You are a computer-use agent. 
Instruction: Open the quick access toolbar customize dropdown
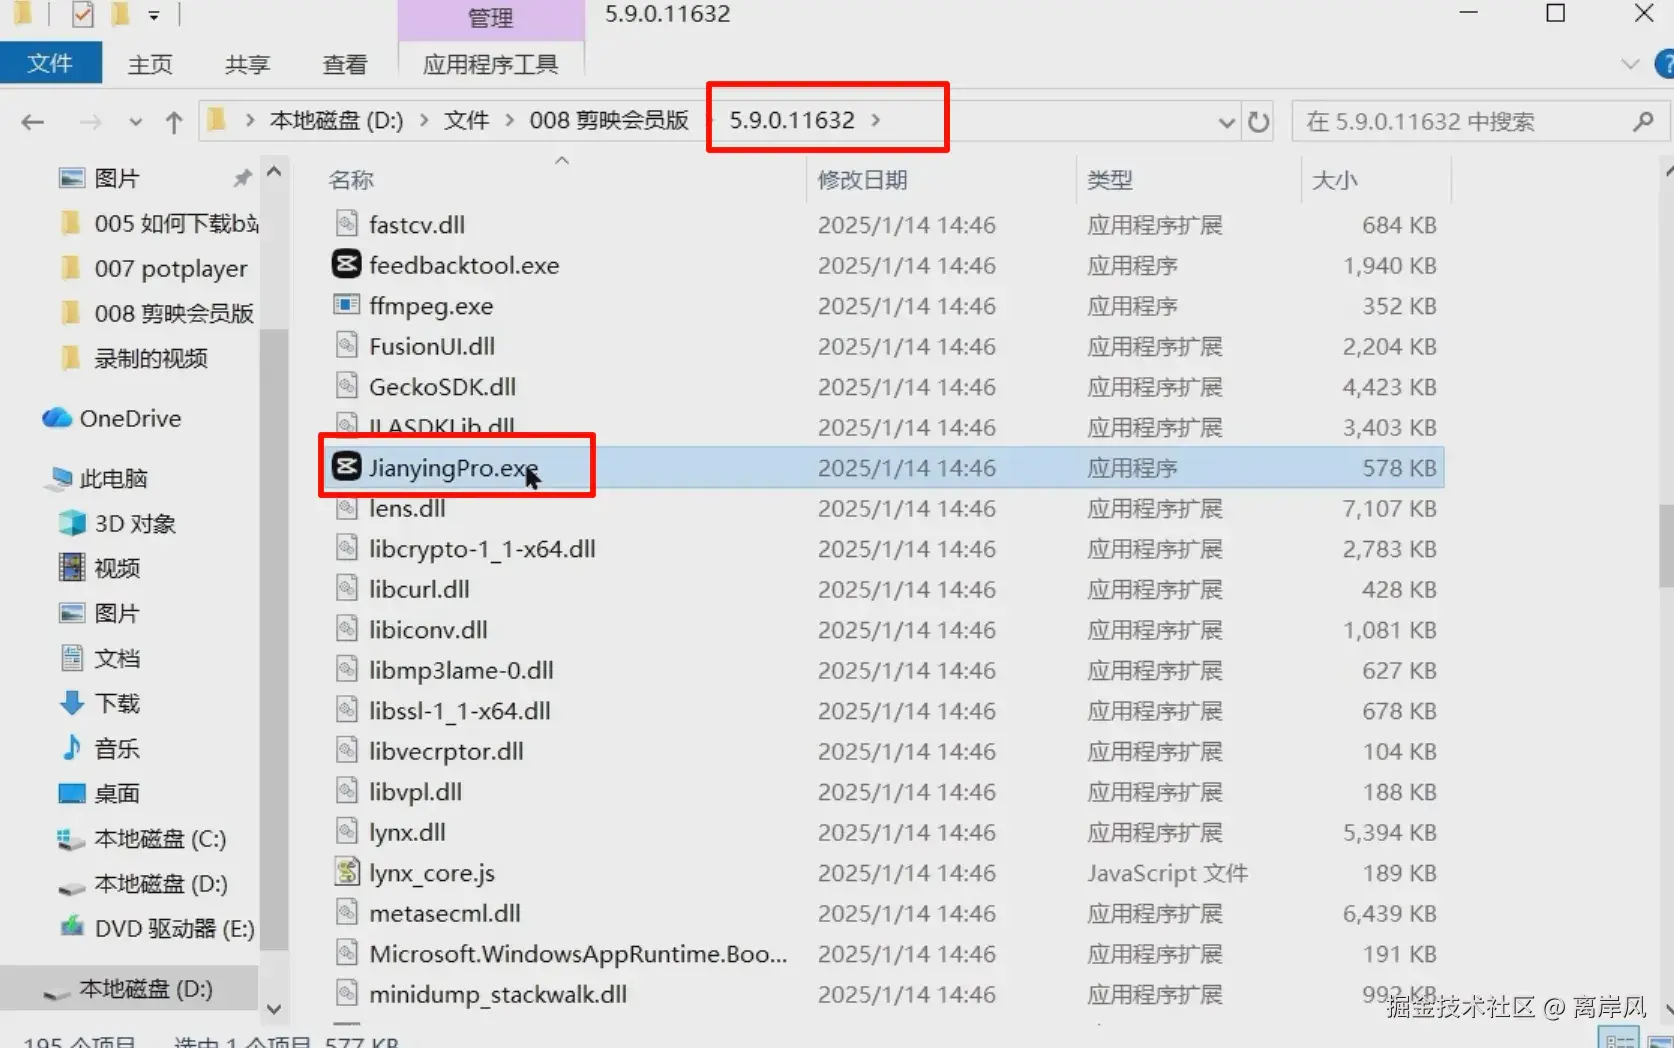[x=154, y=15]
